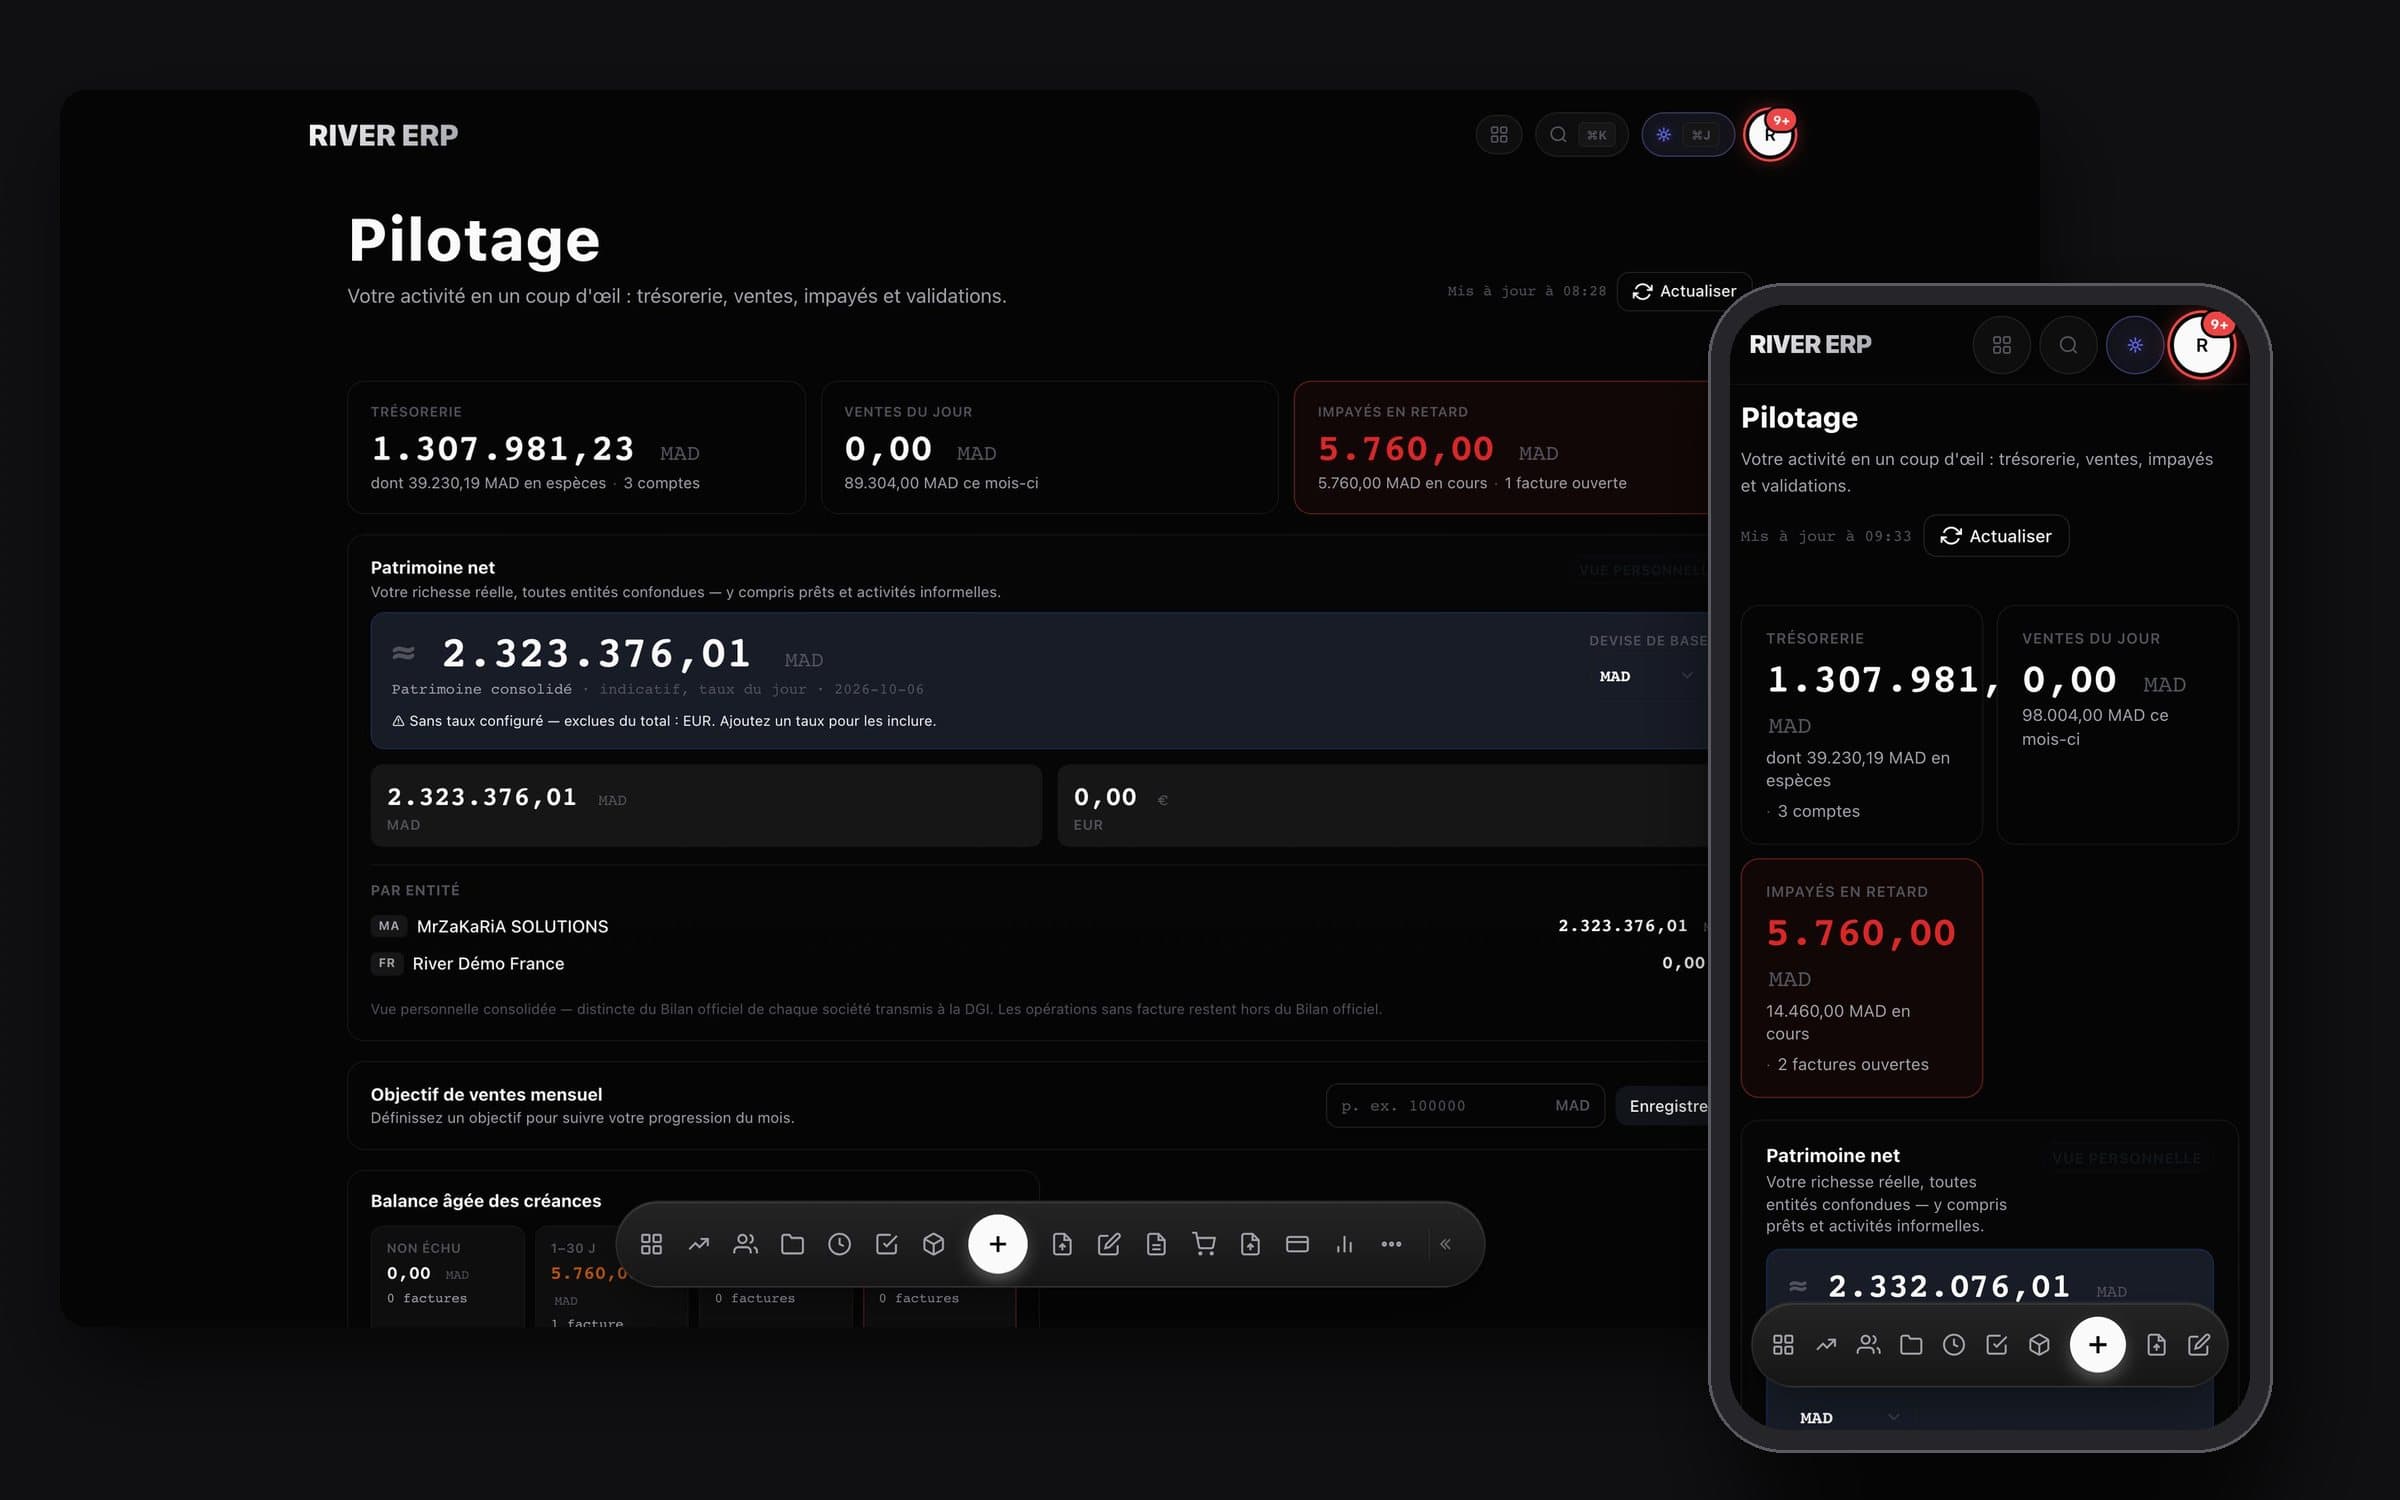Click the desktop Trésorerie card 1.307.981,23

pyautogui.click(x=576, y=447)
